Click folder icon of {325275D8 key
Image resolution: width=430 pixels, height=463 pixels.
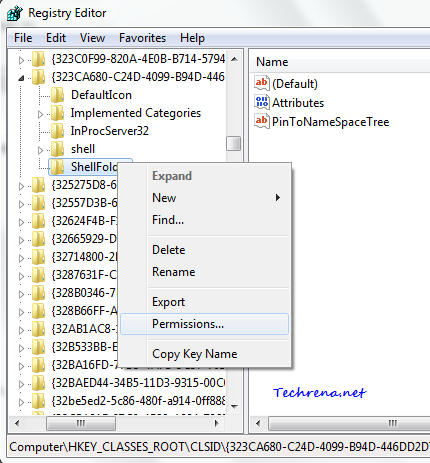coord(38,185)
